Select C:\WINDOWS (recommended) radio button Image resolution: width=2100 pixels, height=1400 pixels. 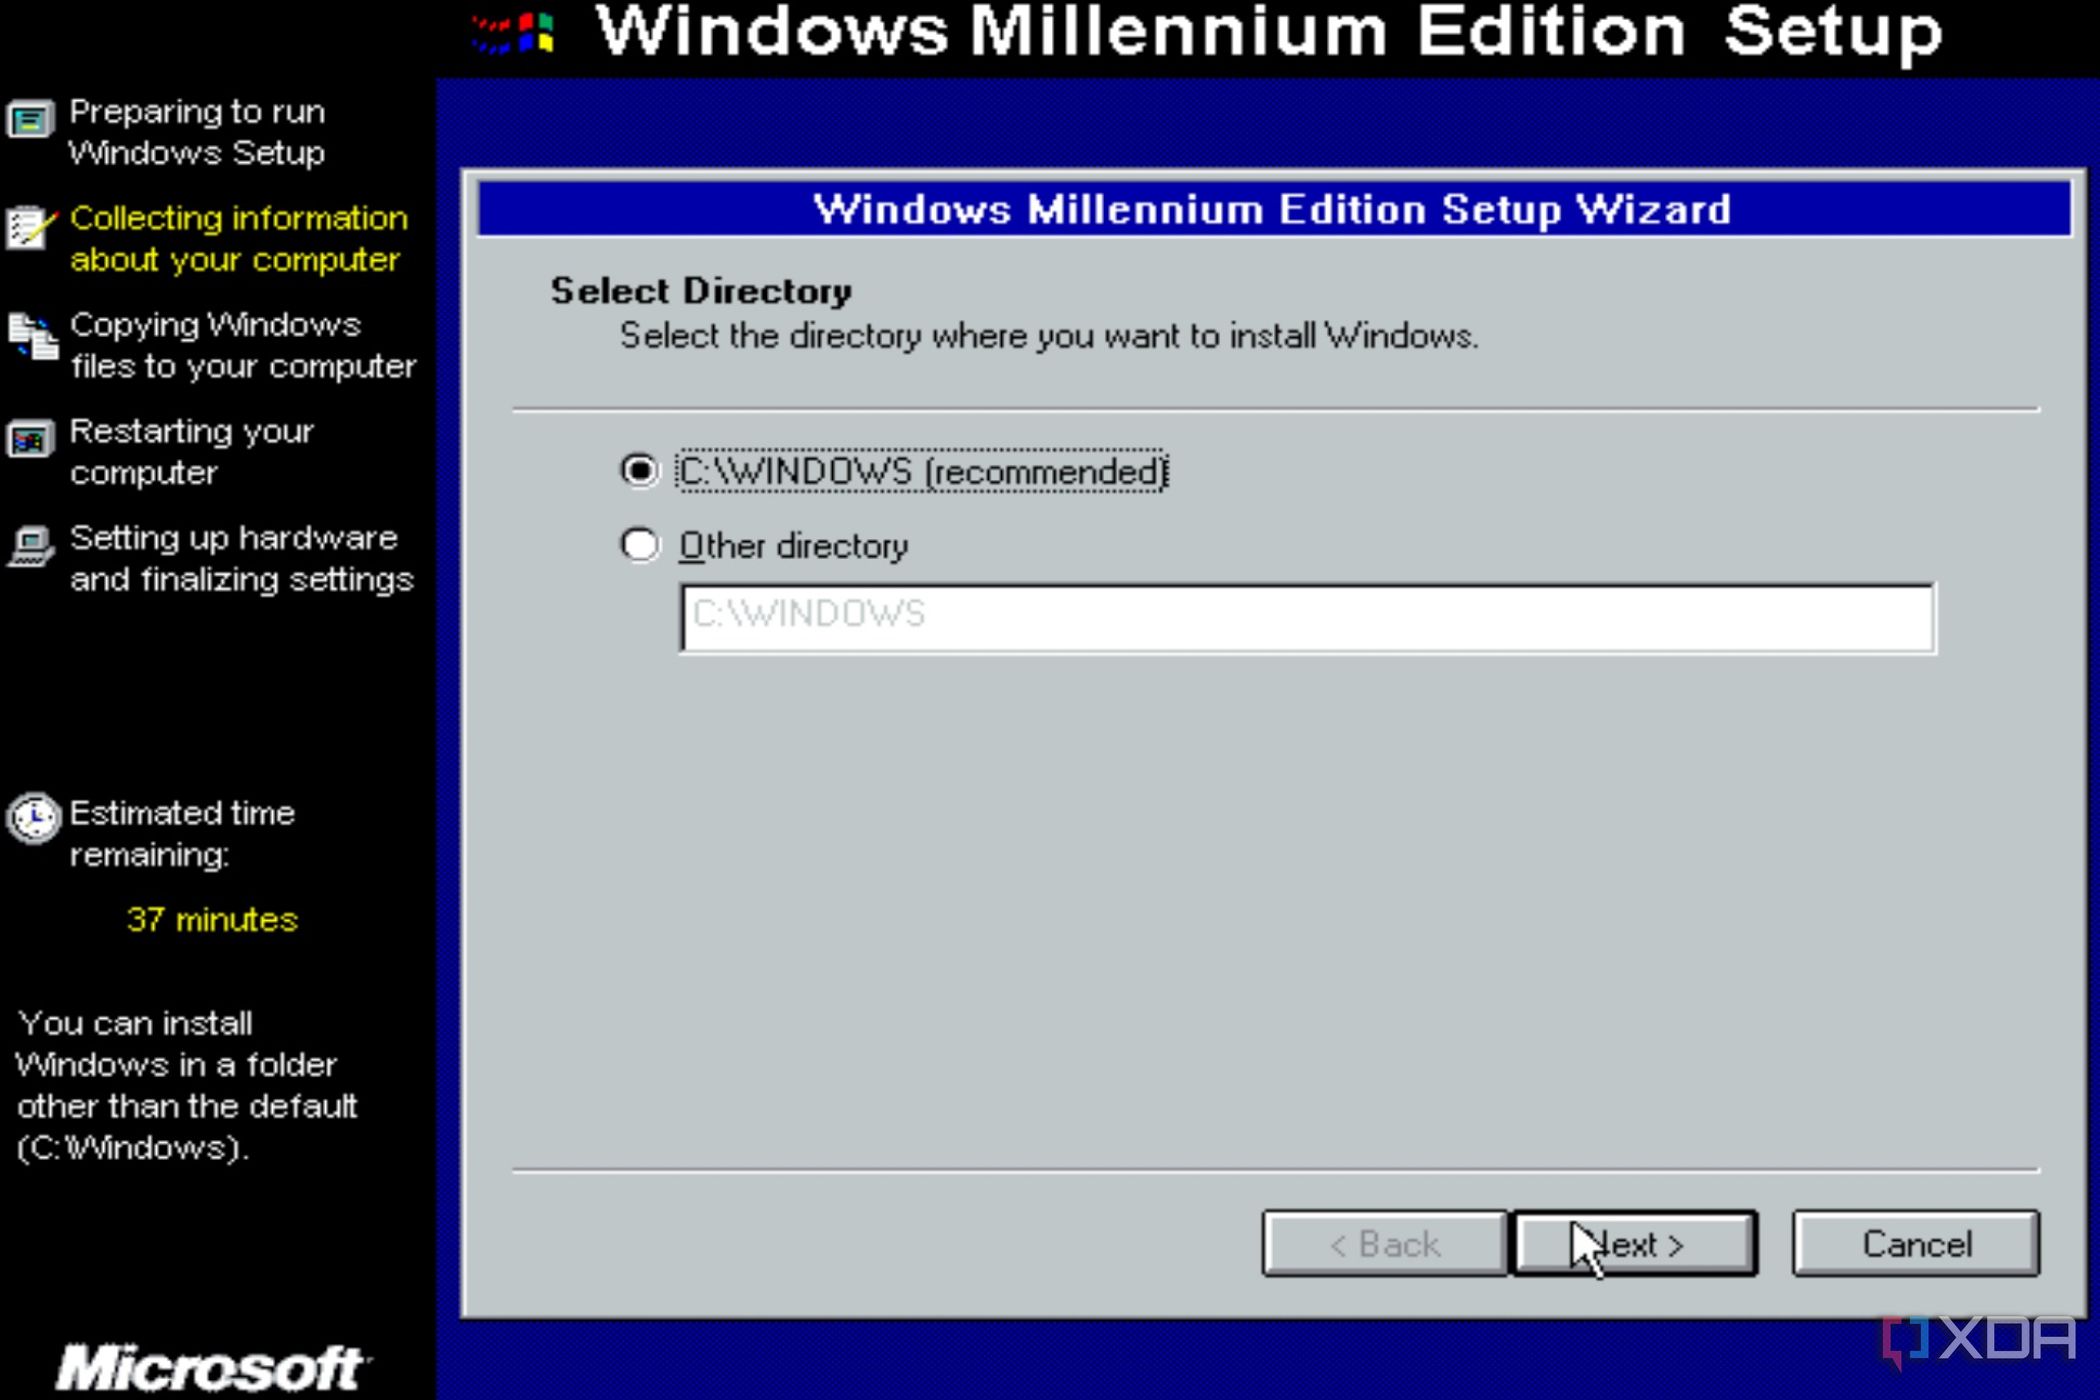638,472
